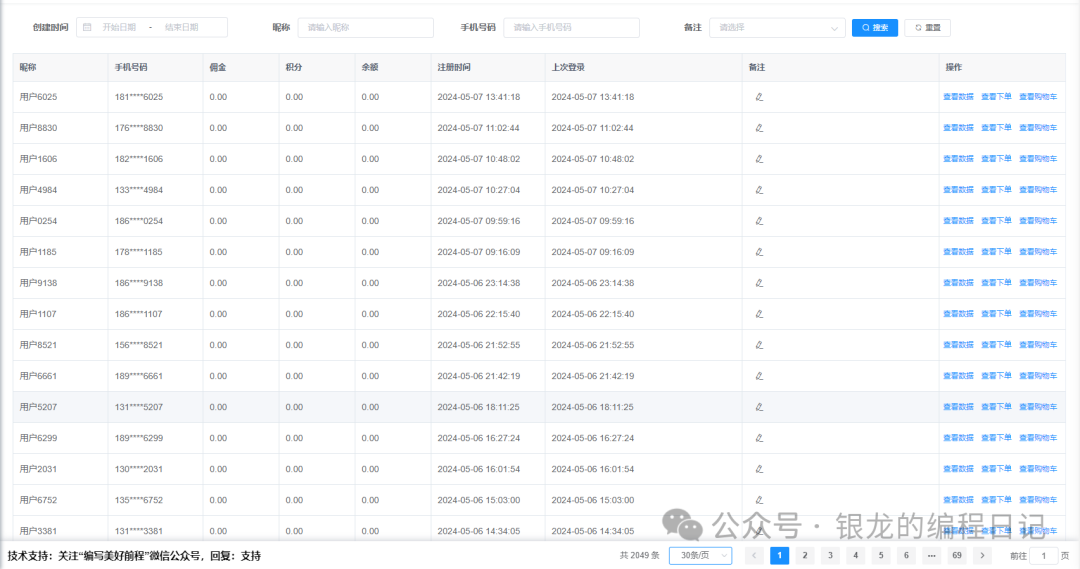1080x569 pixels.
Task: Open 查看下单 for 用户6025
Action: click(996, 97)
